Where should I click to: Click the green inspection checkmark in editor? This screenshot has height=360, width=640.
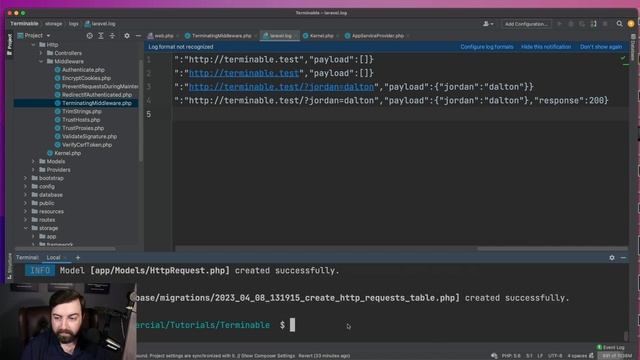click(623, 58)
